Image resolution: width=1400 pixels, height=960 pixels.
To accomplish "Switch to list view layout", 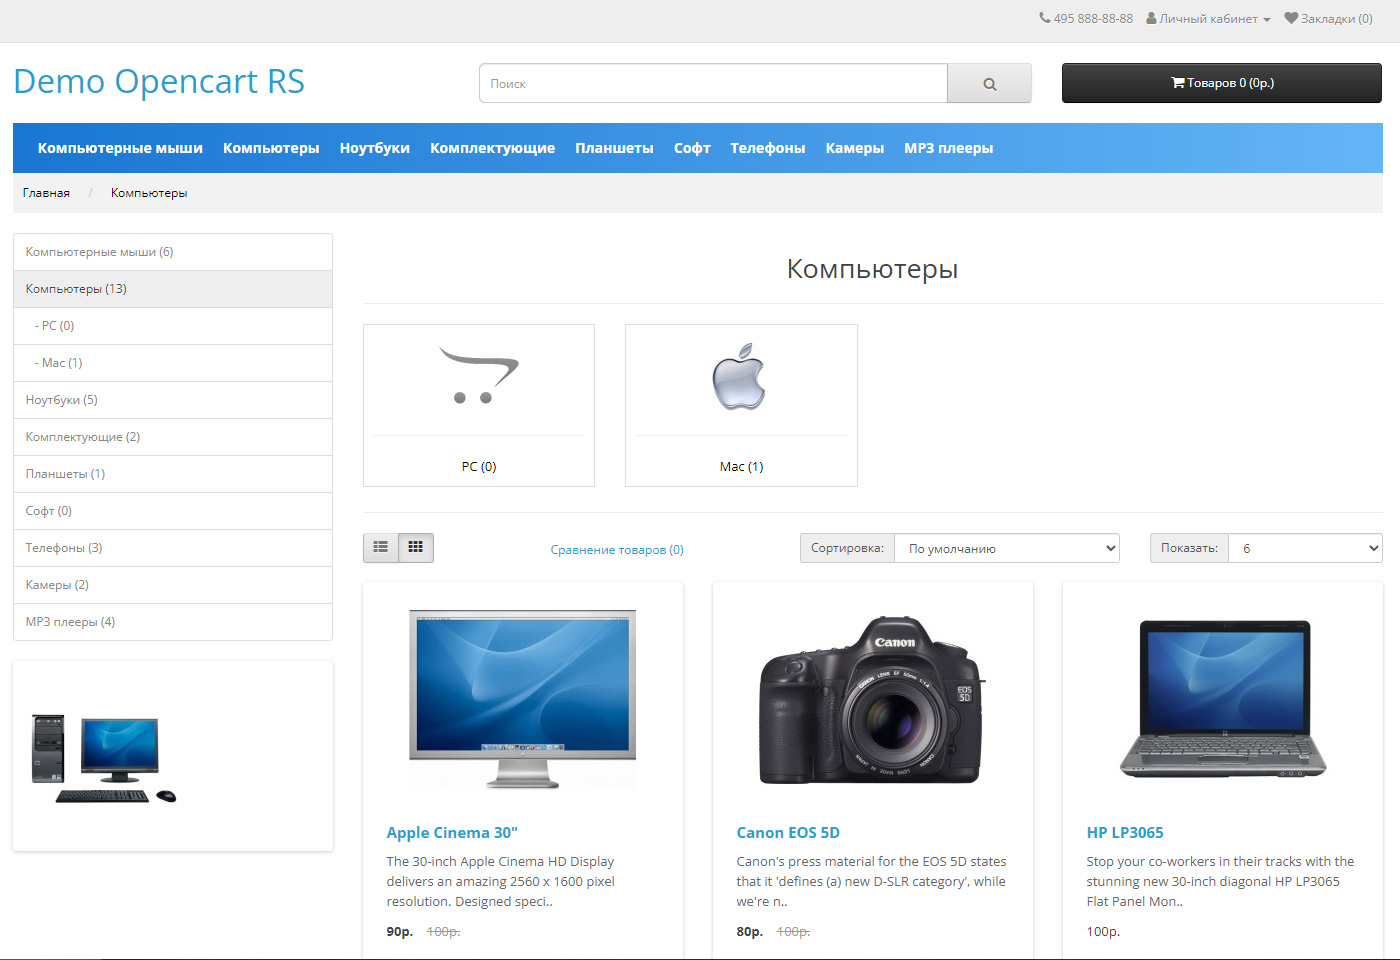I will (x=381, y=547).
